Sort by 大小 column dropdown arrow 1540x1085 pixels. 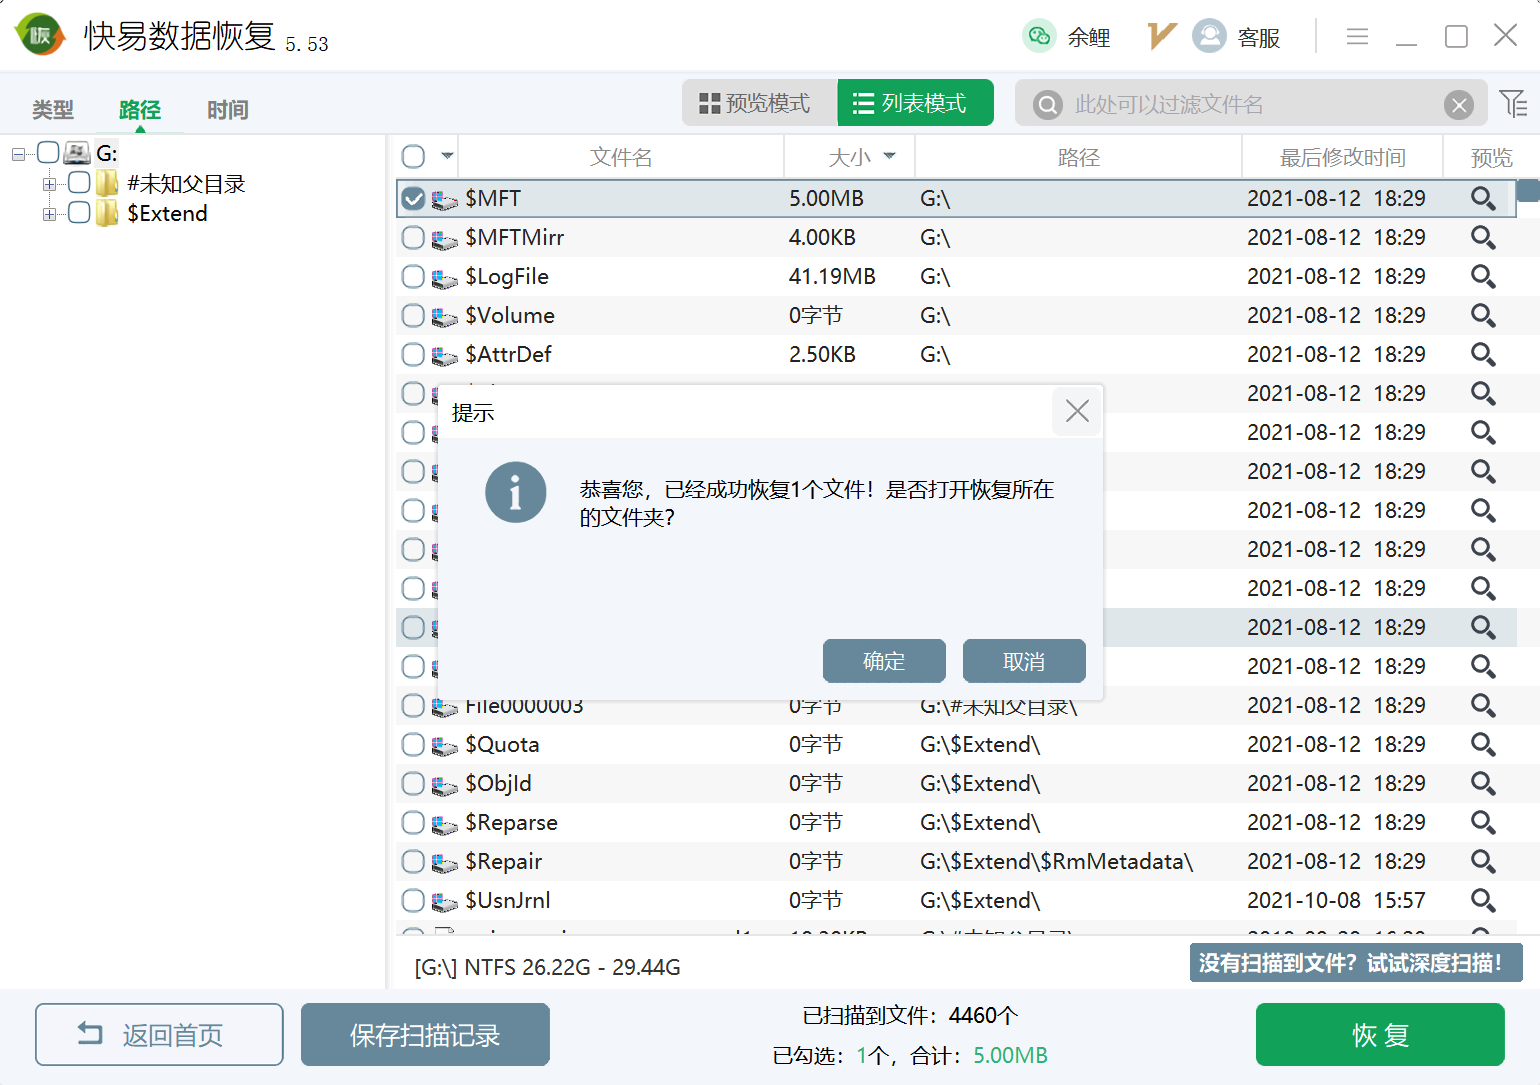[x=890, y=156]
